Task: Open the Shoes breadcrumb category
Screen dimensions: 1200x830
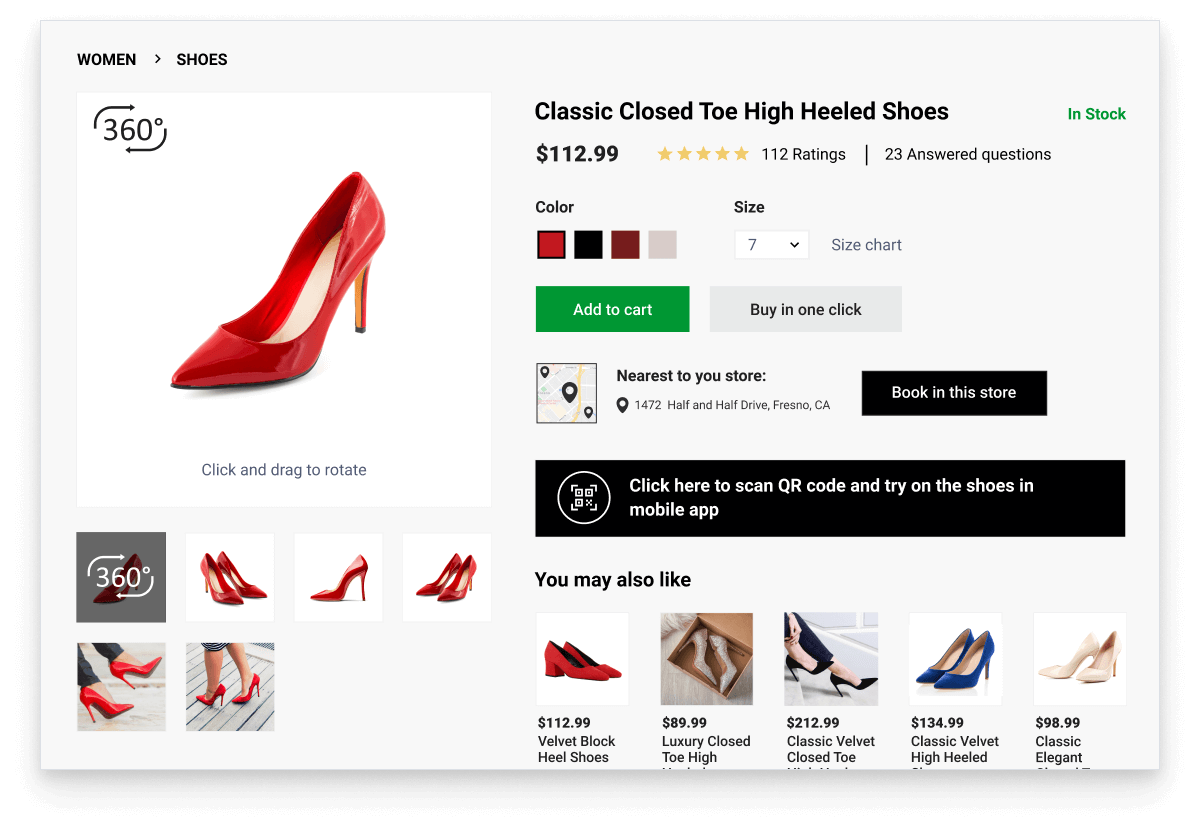Action: click(x=202, y=59)
